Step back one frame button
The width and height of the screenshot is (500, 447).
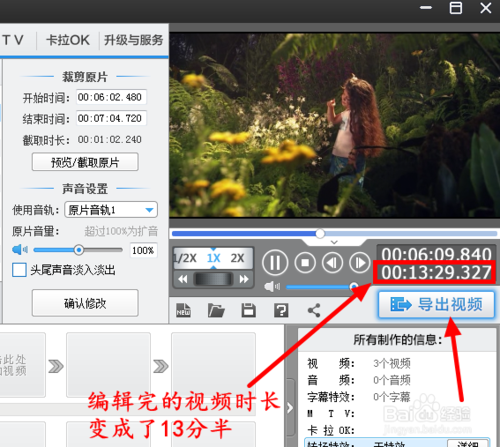click(332, 263)
